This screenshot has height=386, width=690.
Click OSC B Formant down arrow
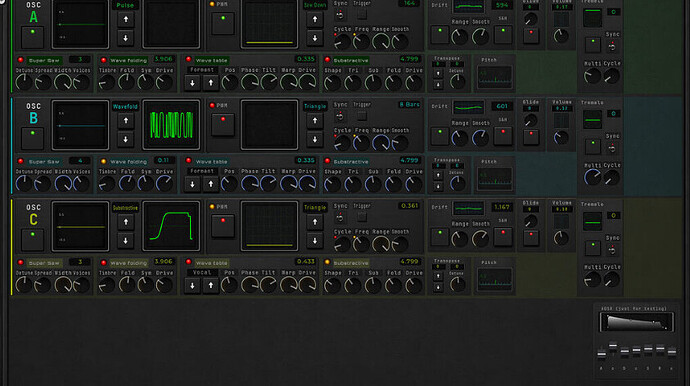pos(192,184)
